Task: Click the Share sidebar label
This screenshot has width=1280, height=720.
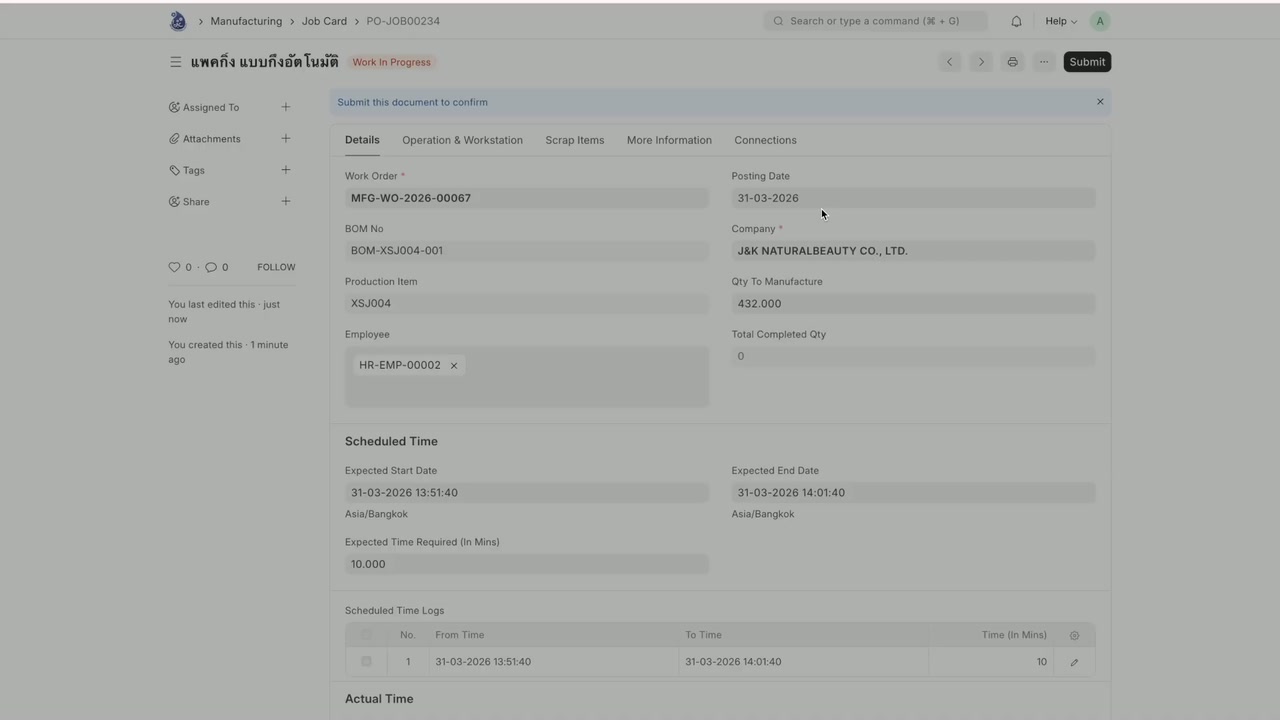Action: (196, 202)
